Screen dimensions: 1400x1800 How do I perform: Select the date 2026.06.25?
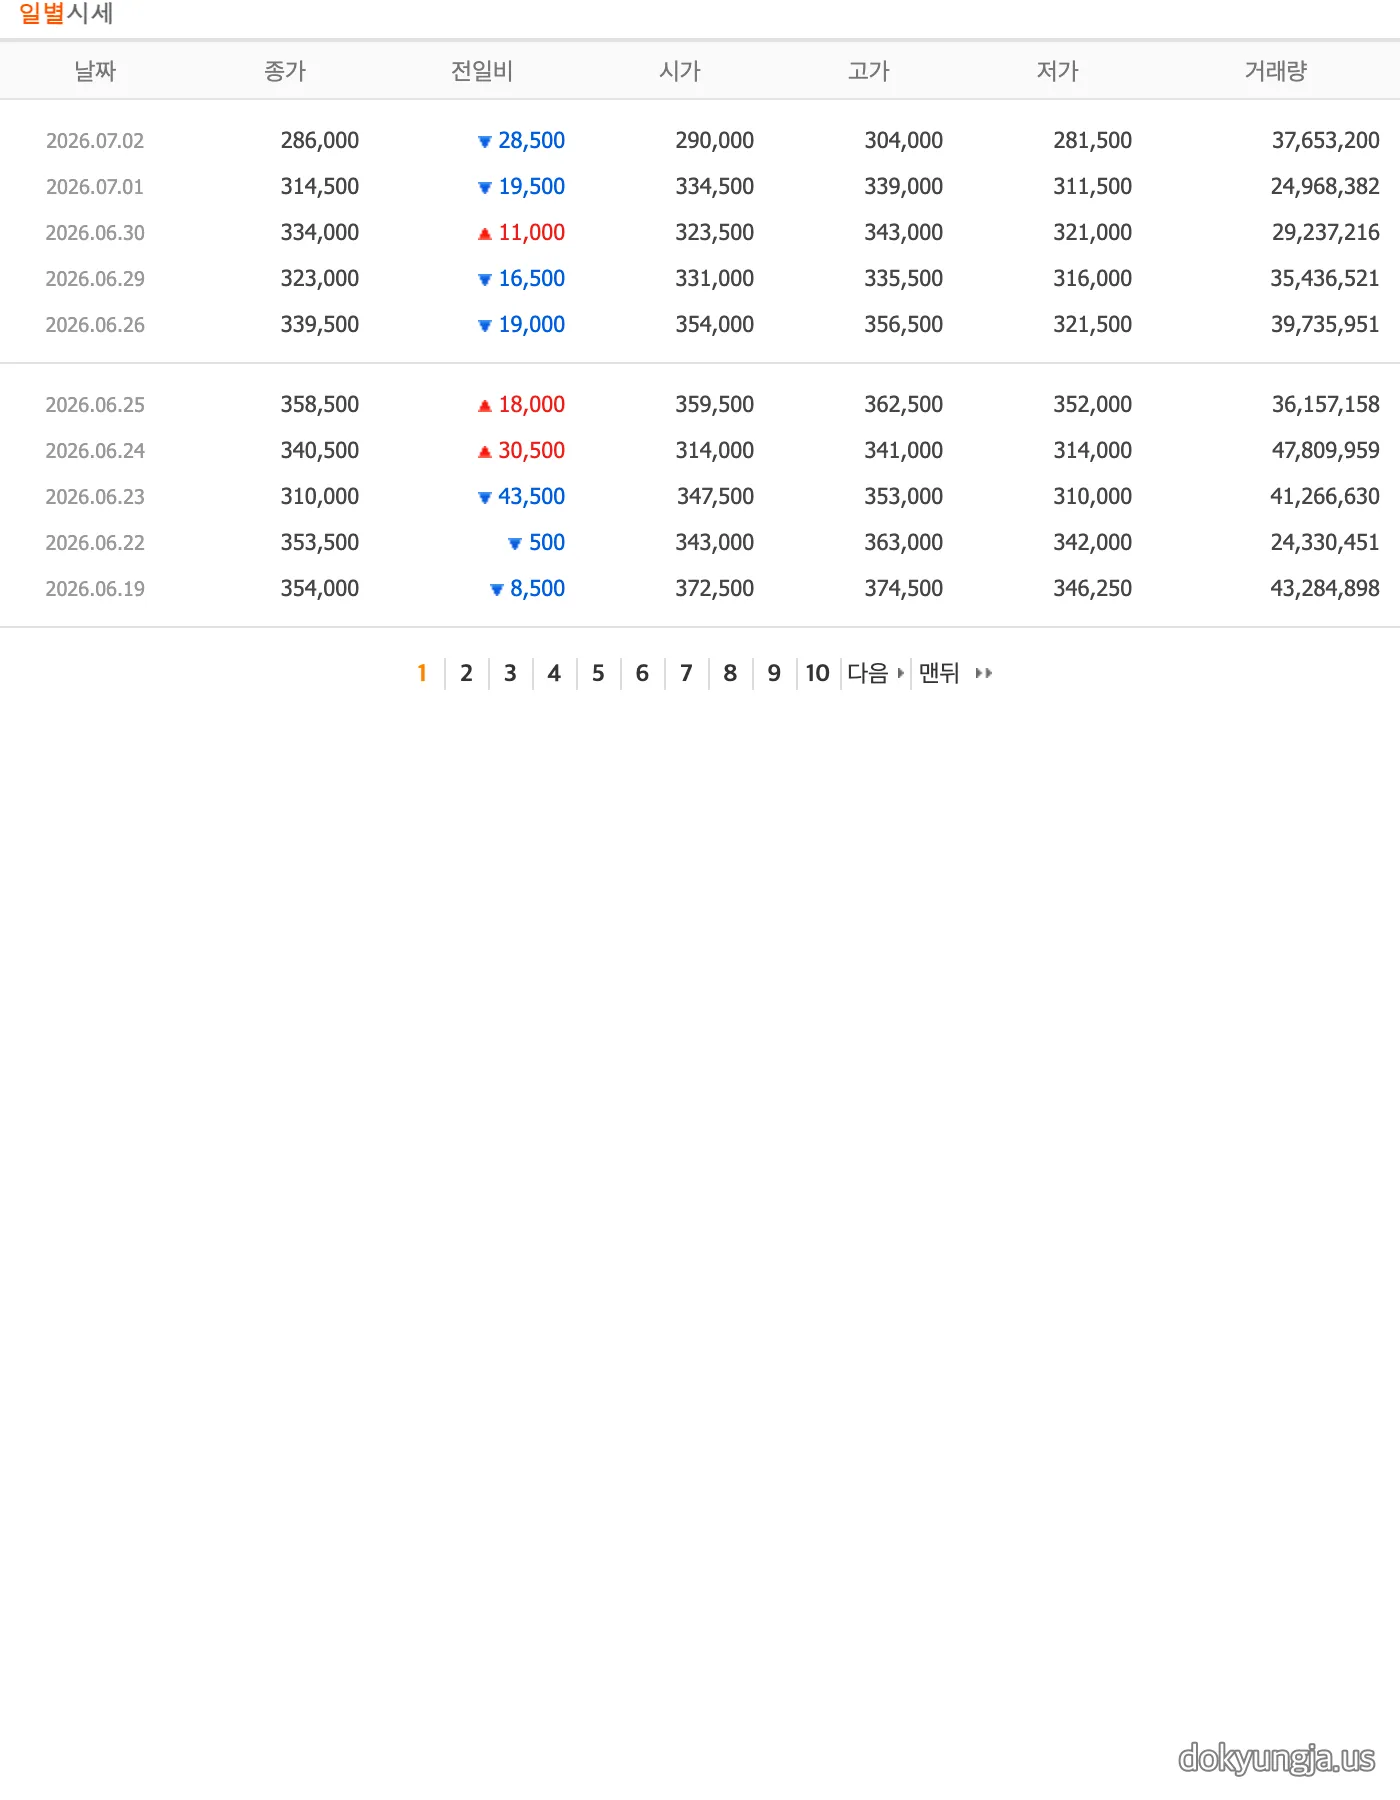(x=95, y=405)
